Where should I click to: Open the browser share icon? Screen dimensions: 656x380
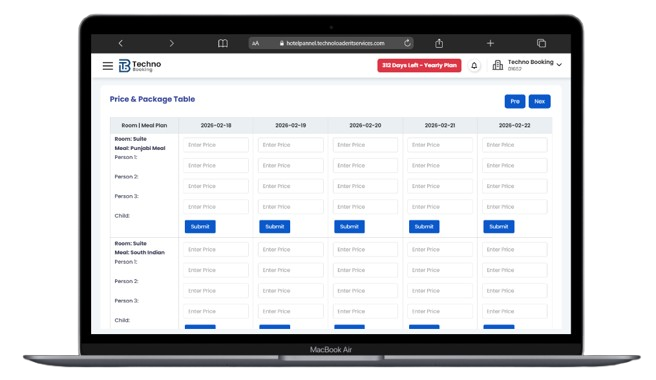(439, 43)
